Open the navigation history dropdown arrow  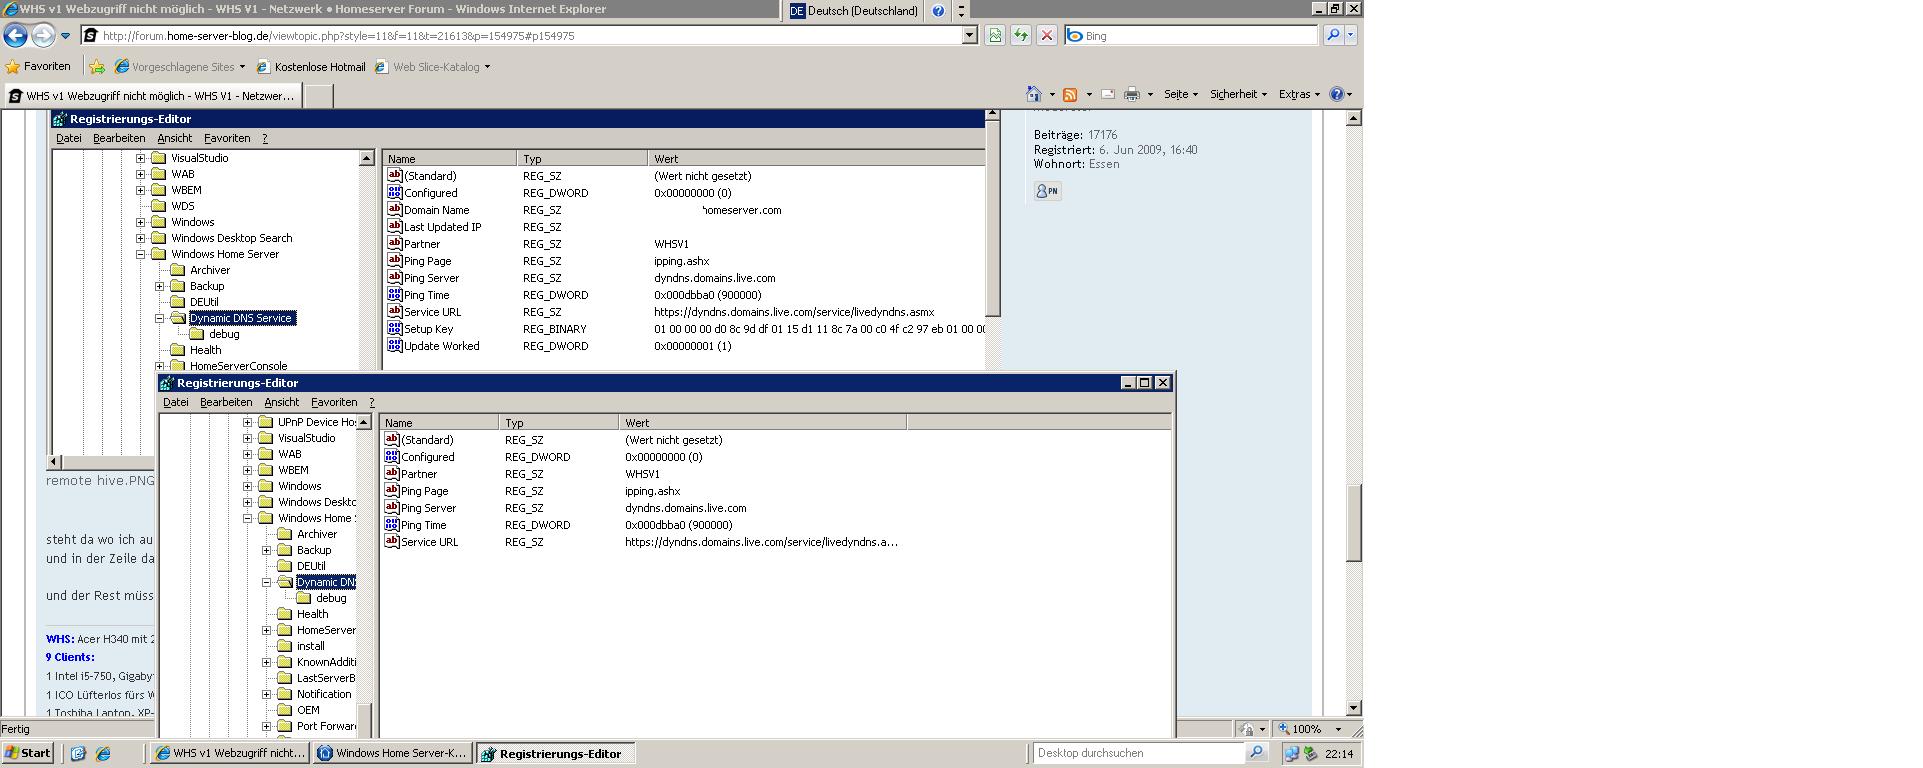coord(66,35)
